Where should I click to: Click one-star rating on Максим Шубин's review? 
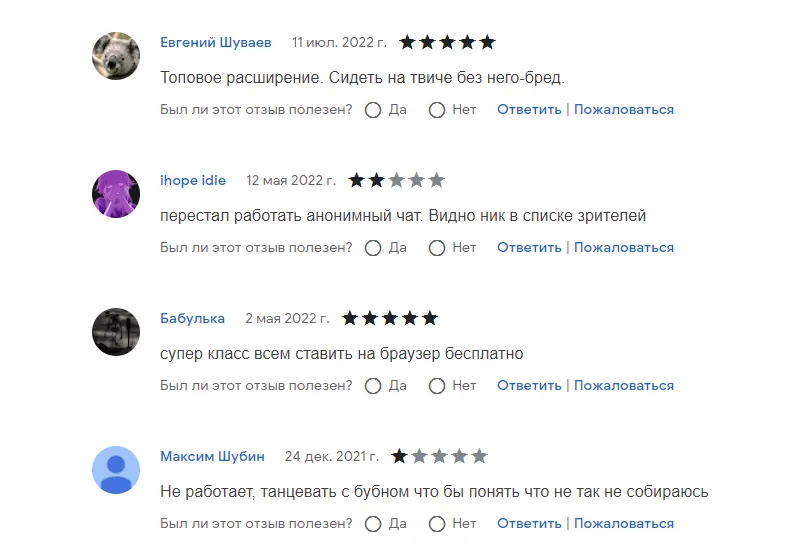pos(439,456)
